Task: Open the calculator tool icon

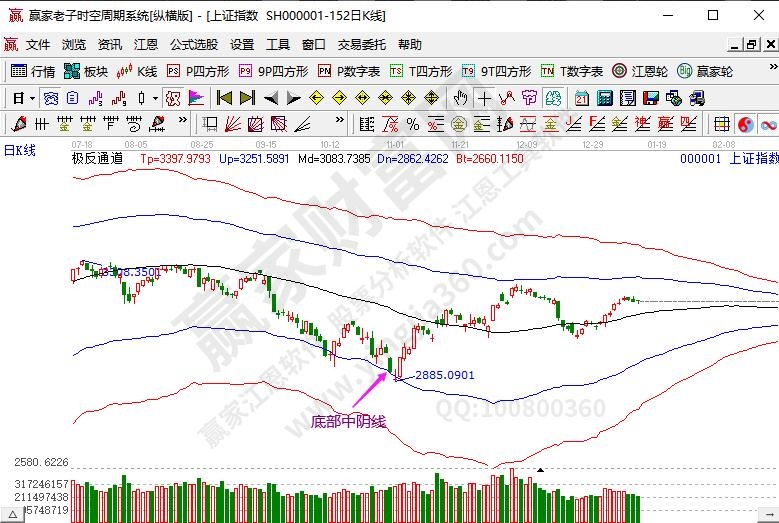Action: [x=604, y=98]
